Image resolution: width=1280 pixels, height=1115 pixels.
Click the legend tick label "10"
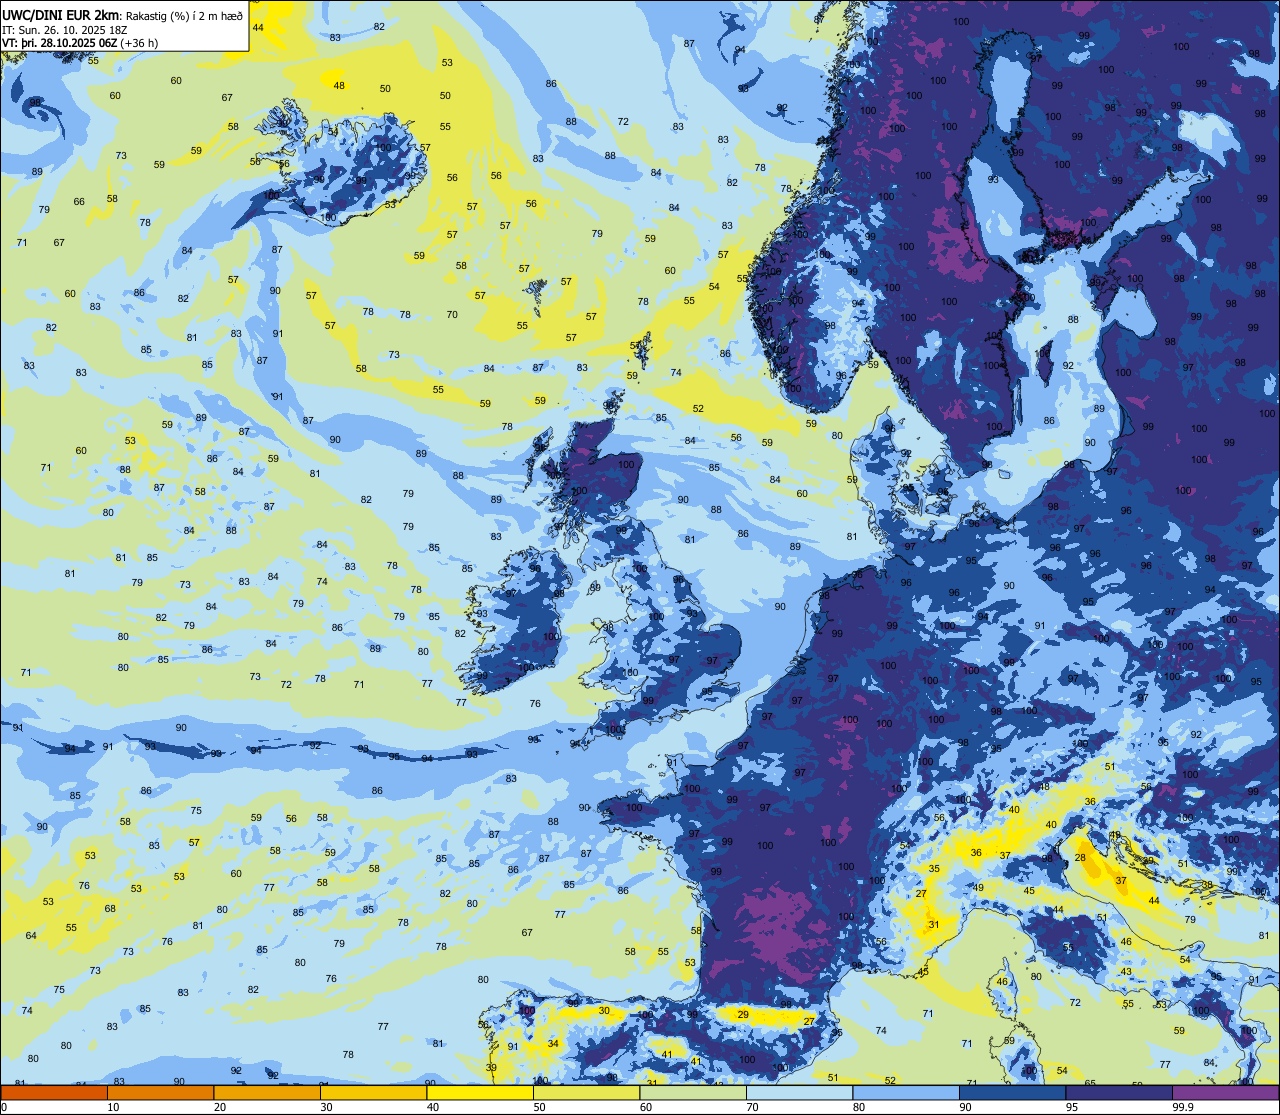tap(113, 1107)
